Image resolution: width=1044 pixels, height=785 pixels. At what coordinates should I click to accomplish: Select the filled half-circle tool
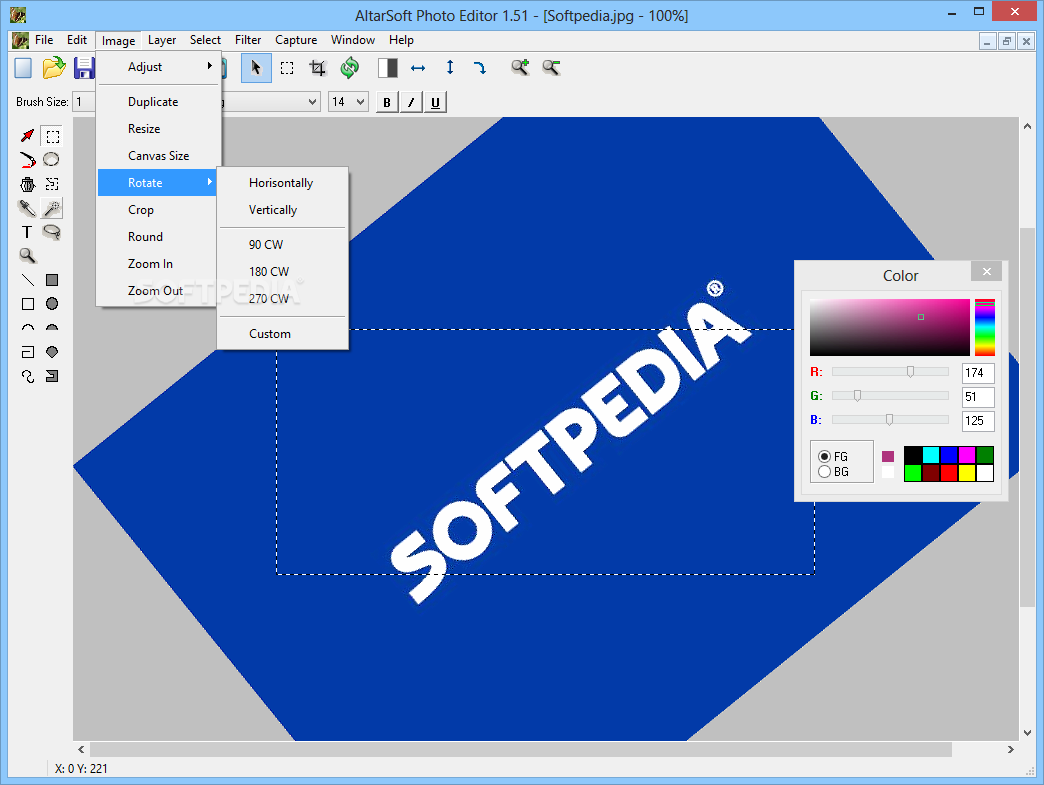[52, 328]
